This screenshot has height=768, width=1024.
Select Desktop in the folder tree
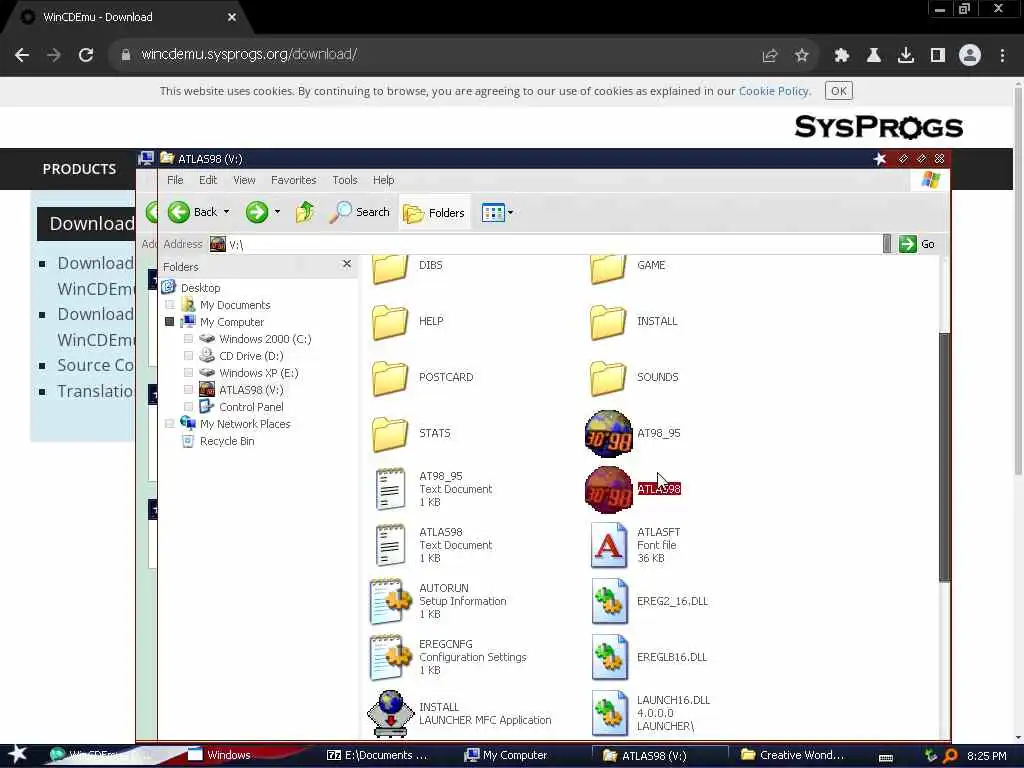tap(200, 288)
